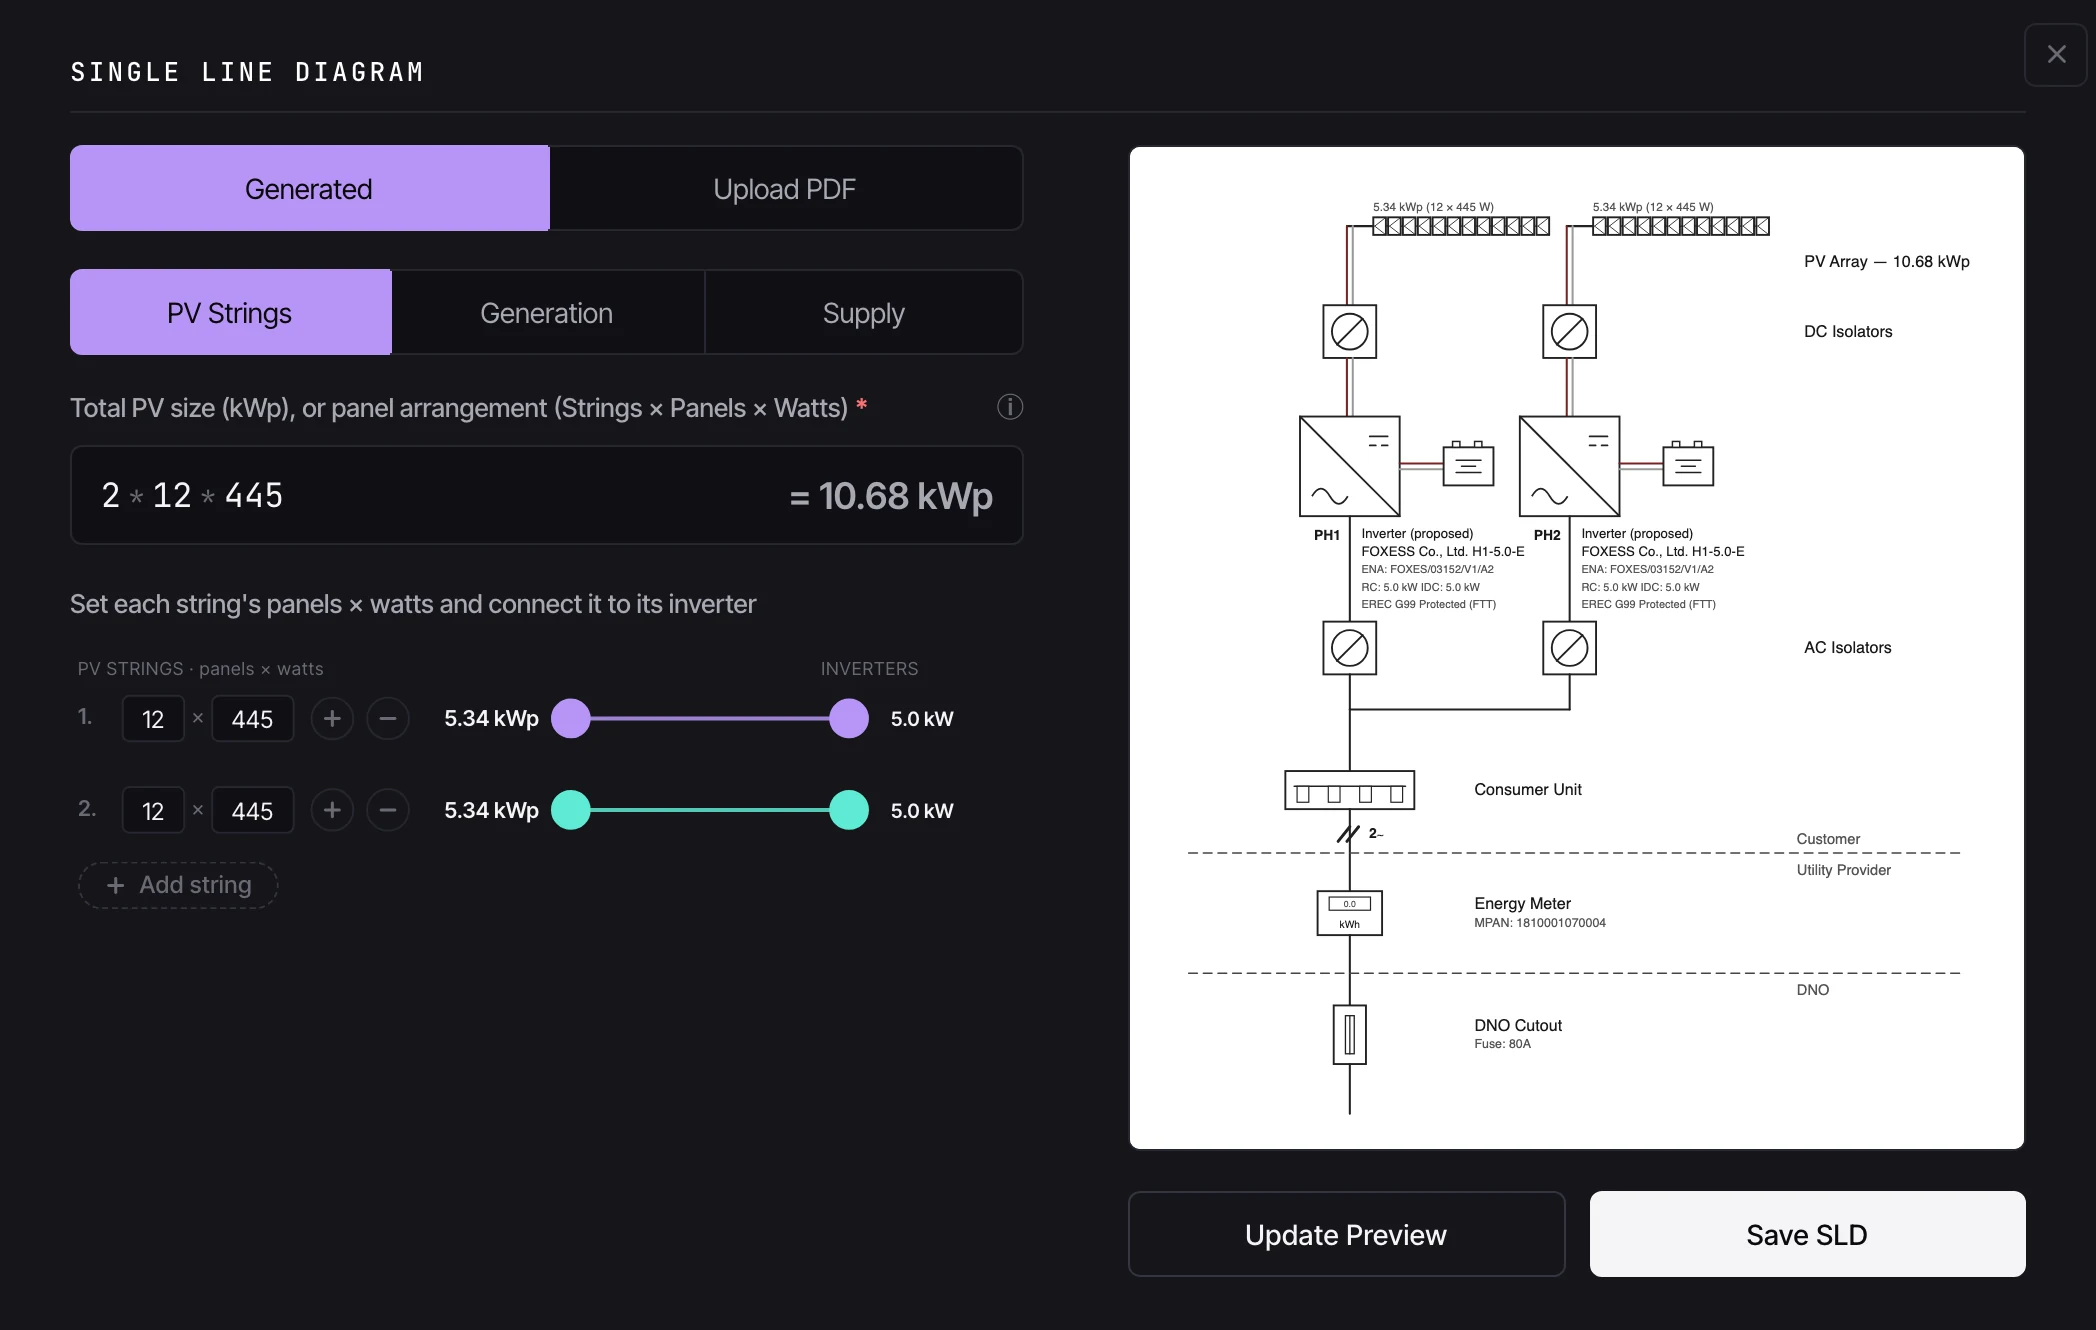The width and height of the screenshot is (2096, 1330).
Task: Edit string 1 panel count field
Action: (153, 719)
